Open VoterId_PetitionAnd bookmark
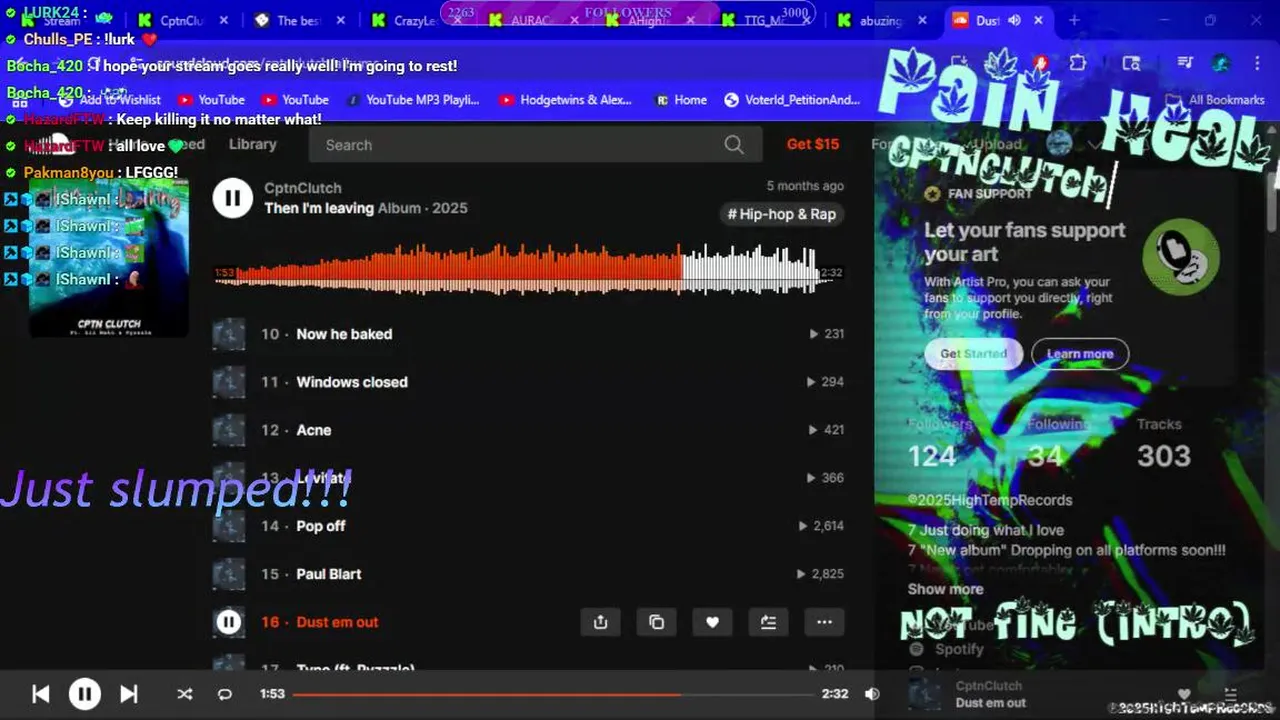 click(792, 100)
